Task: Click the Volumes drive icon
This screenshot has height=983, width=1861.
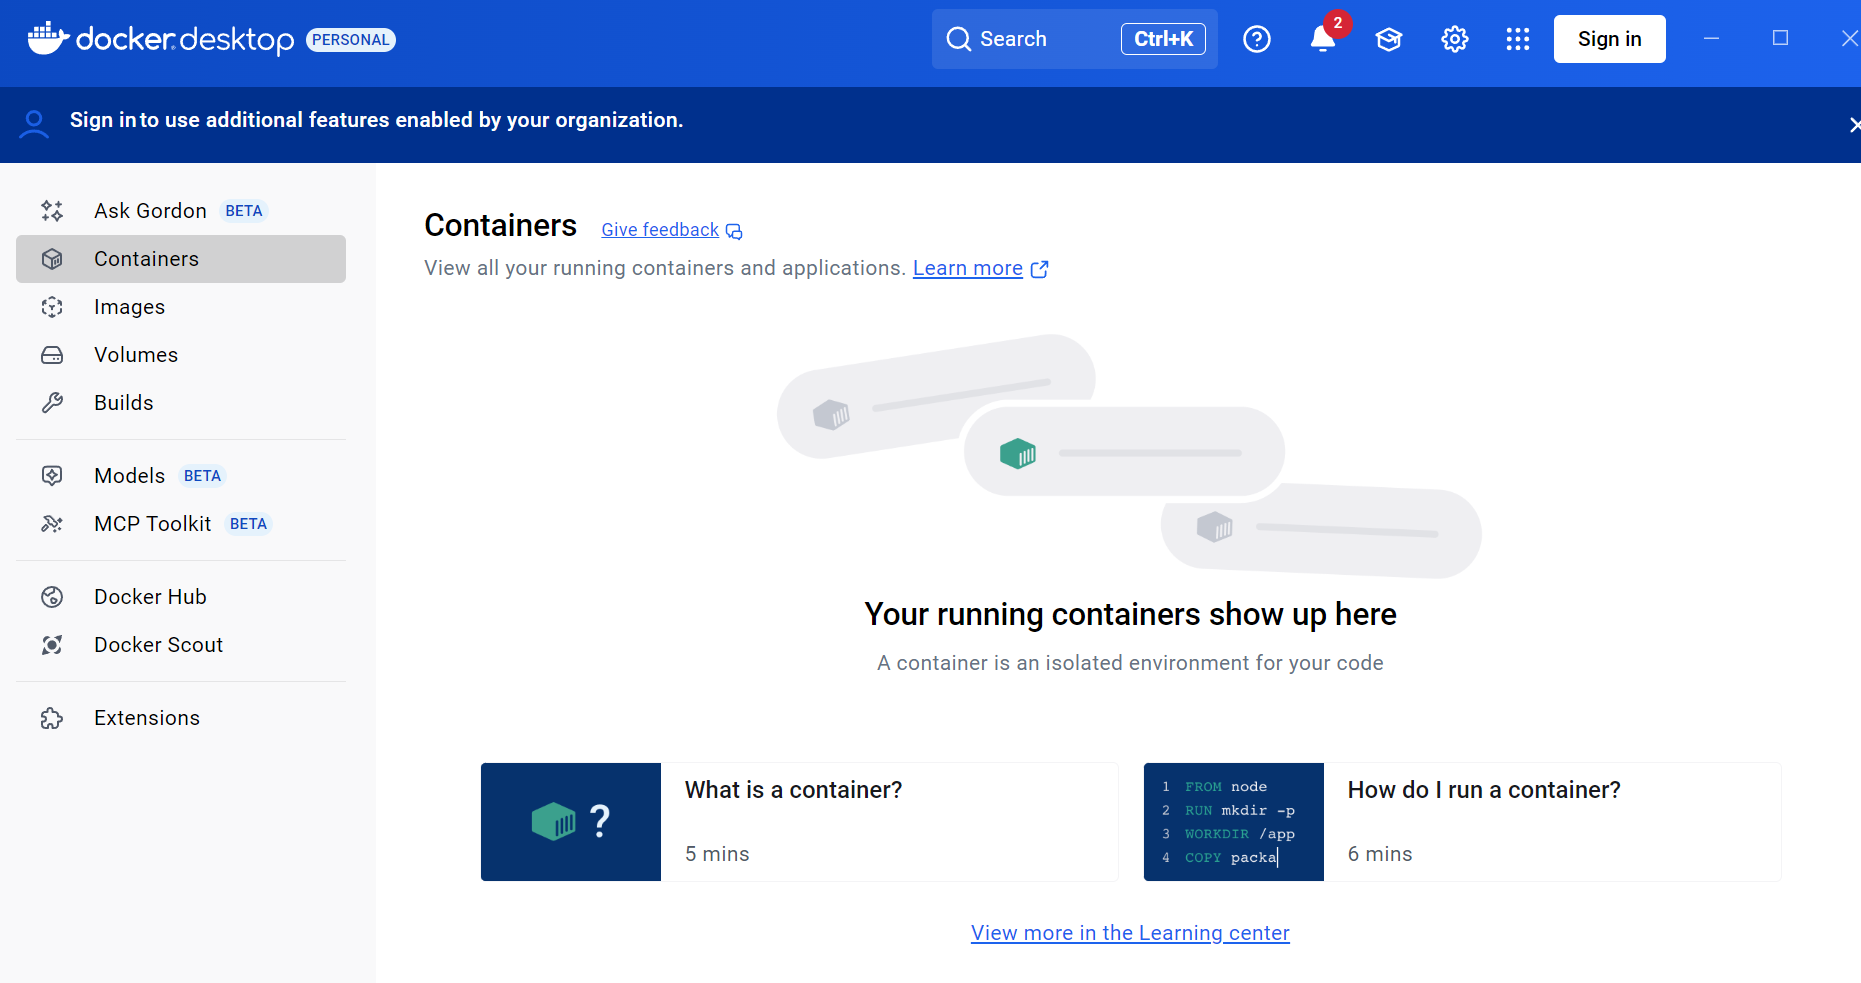Action: point(52,355)
